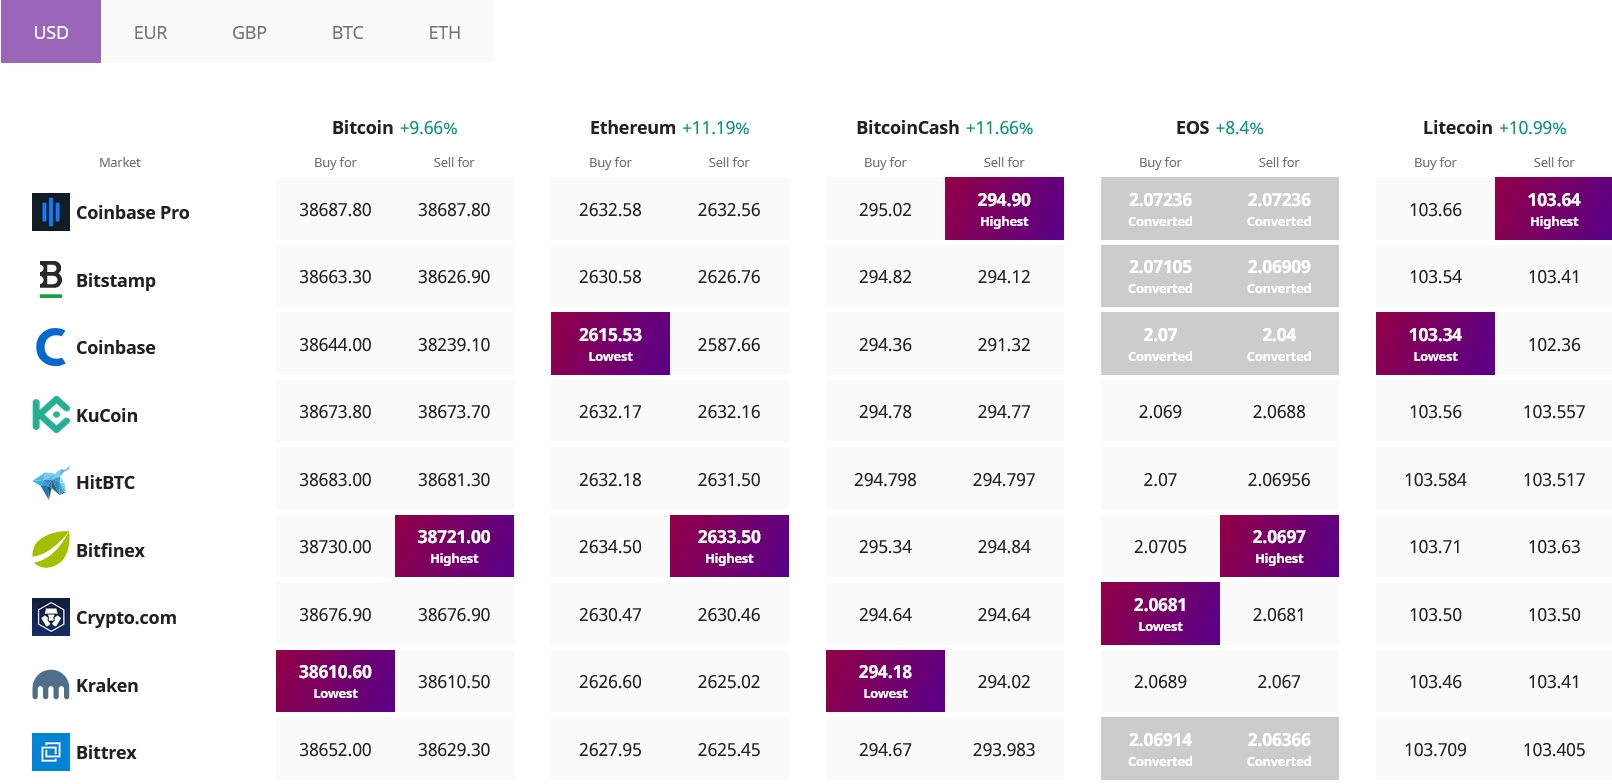Open the Coinbase Pro market name
The width and height of the screenshot is (1612, 784).
click(132, 212)
